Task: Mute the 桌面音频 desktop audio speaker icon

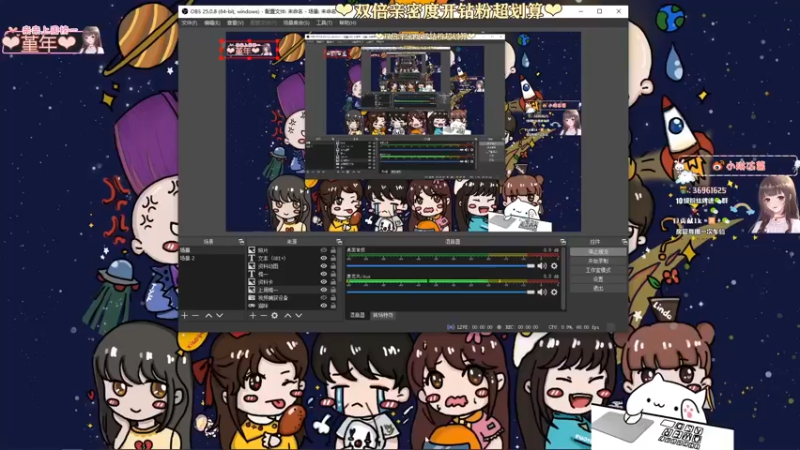Action: (x=542, y=266)
